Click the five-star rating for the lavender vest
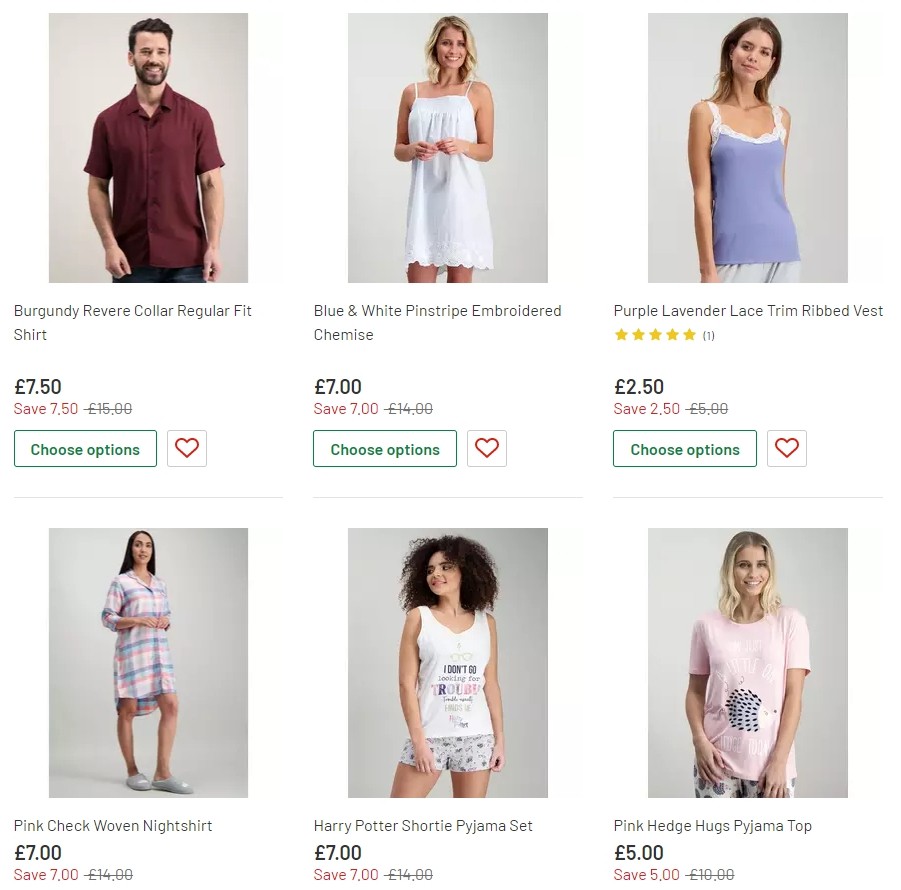The height and width of the screenshot is (890, 901). pyautogui.click(x=653, y=336)
